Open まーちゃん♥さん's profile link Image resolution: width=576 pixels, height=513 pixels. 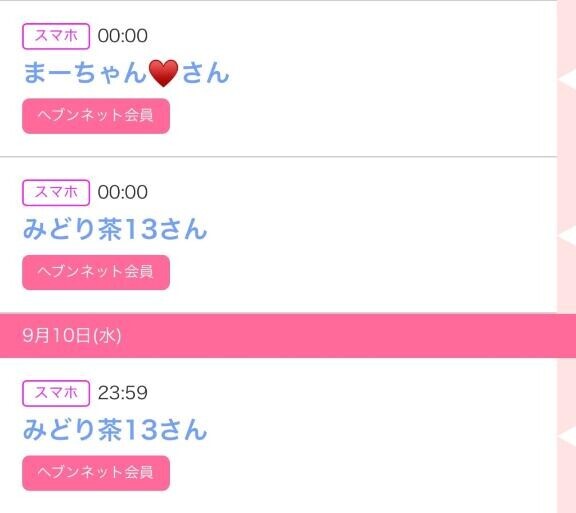[x=126, y=73]
